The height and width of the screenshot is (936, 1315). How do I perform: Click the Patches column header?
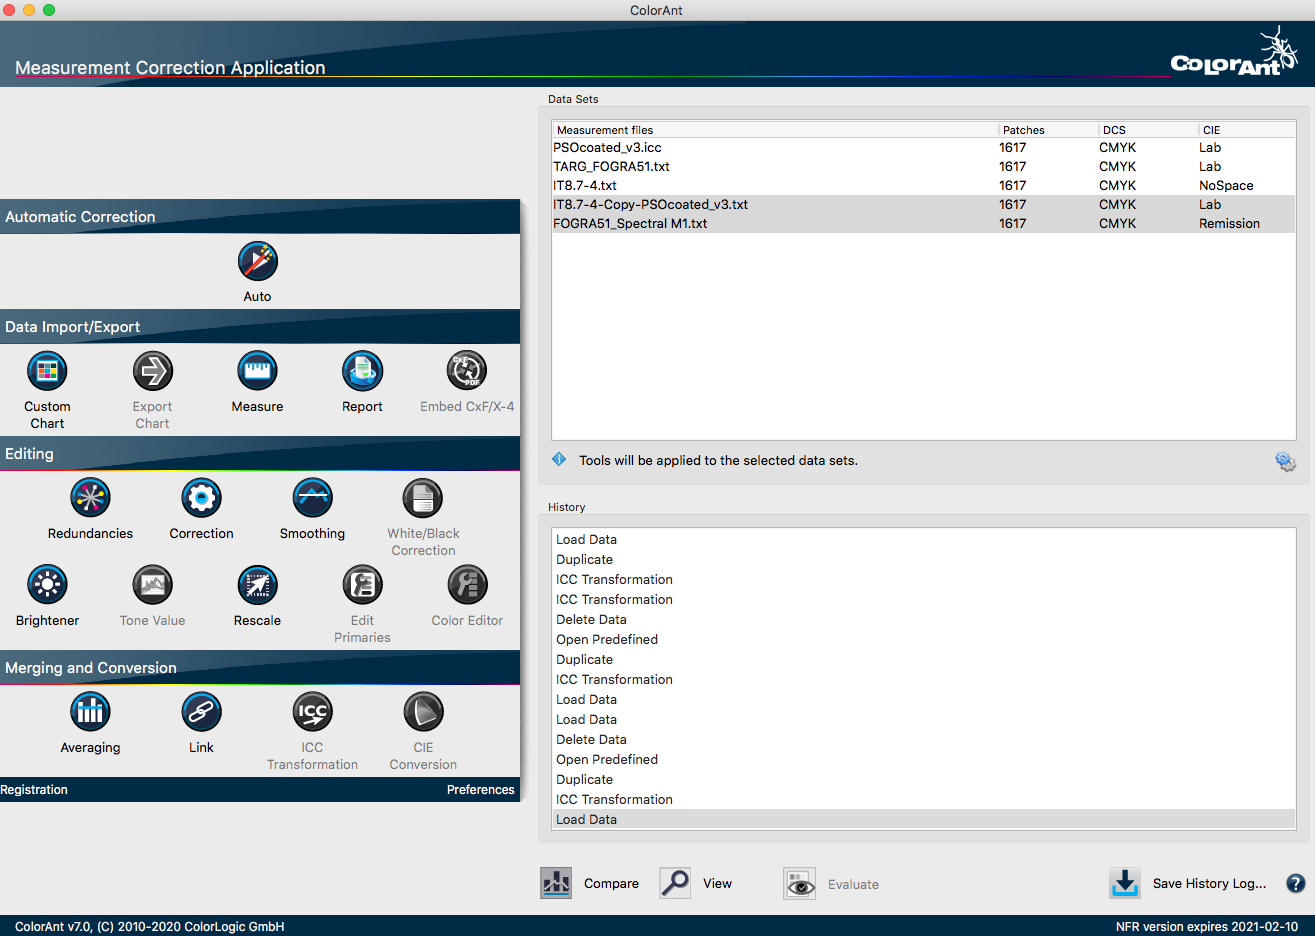pyautogui.click(x=1048, y=130)
